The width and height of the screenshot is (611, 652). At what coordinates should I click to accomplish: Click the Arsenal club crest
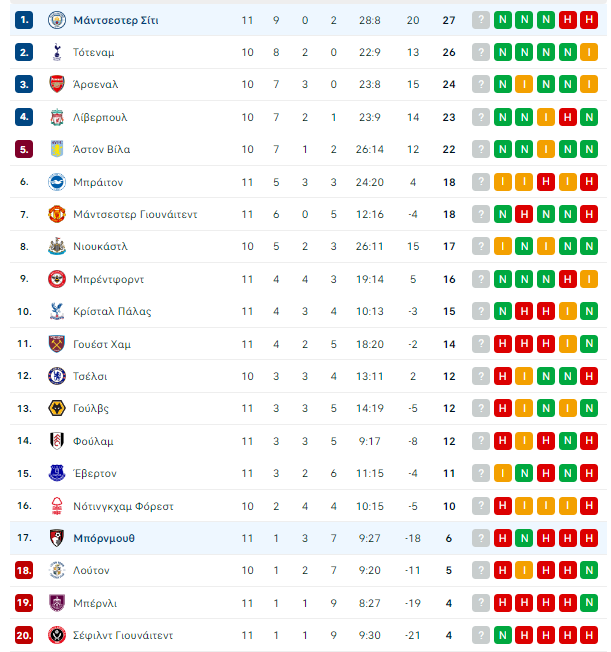[57, 84]
